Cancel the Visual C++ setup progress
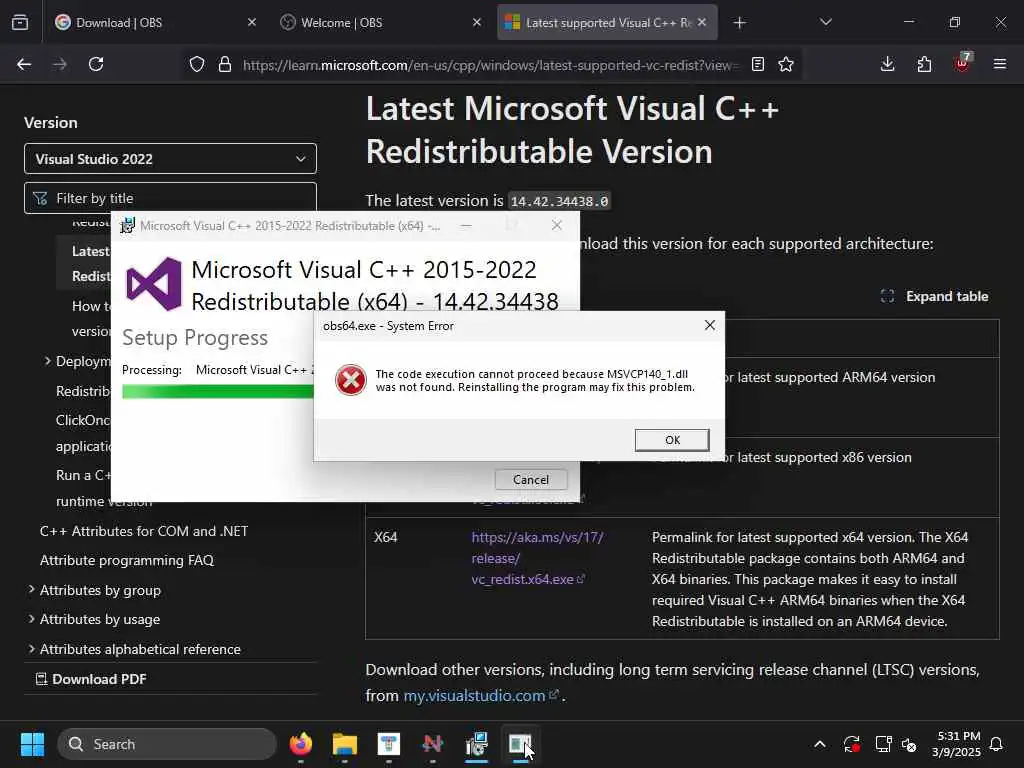The height and width of the screenshot is (768, 1024). pyautogui.click(x=531, y=479)
